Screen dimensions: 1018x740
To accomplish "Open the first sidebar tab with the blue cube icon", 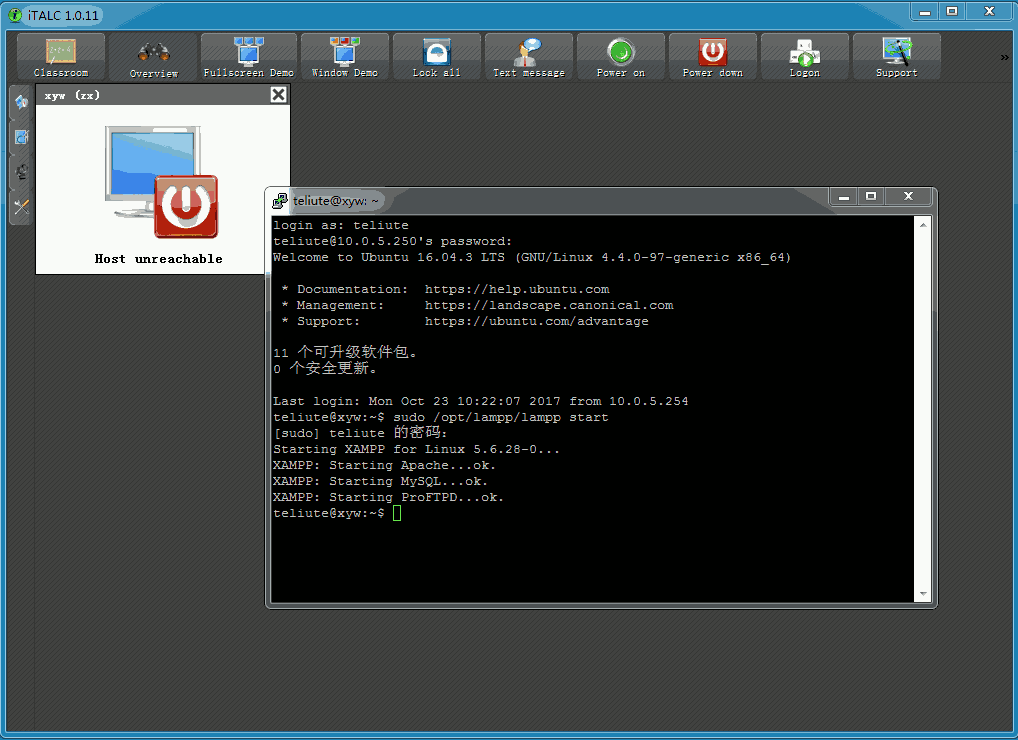I will click(x=21, y=102).
